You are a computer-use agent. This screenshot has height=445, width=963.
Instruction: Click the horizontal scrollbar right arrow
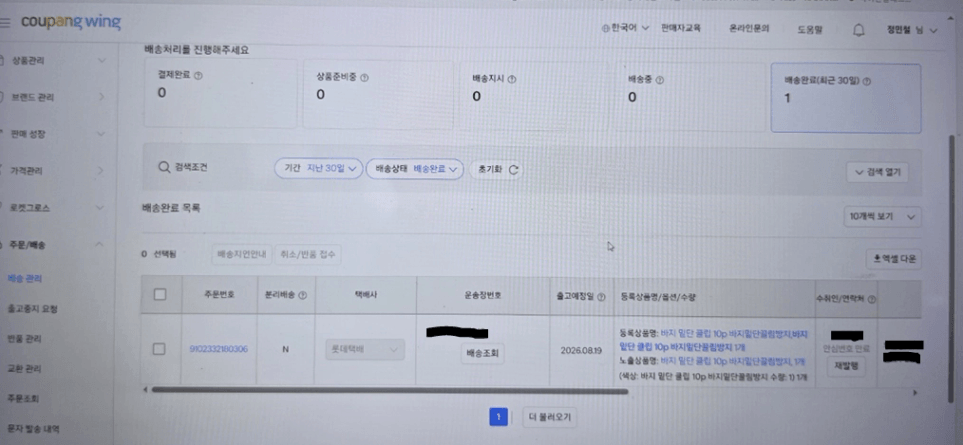point(915,392)
